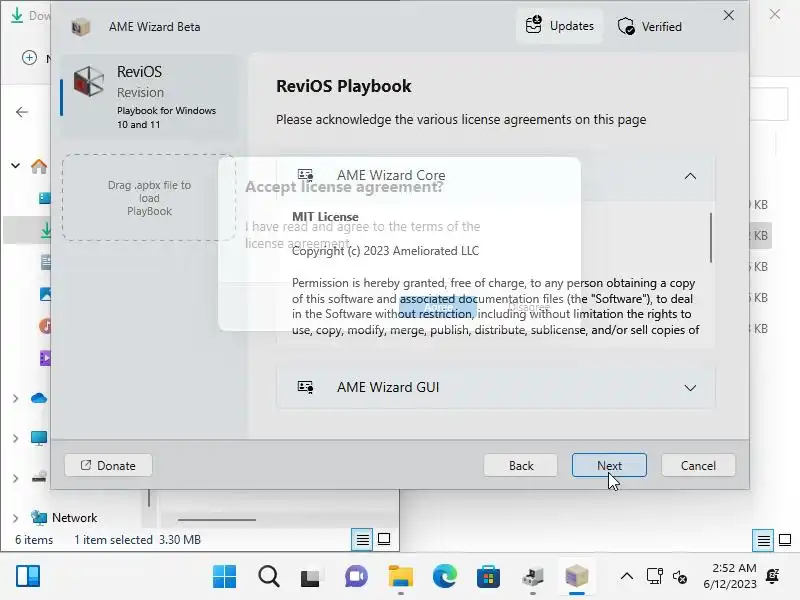This screenshot has width=800, height=600.
Task: Click the AME Wizard GUI license icon
Action: tap(305, 387)
